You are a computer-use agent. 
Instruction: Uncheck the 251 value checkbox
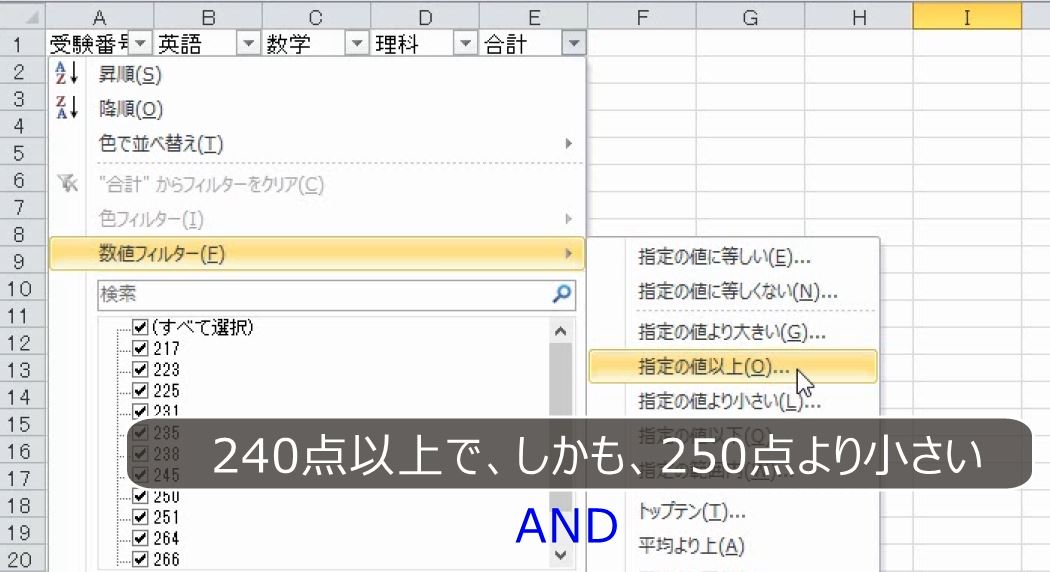pos(140,517)
